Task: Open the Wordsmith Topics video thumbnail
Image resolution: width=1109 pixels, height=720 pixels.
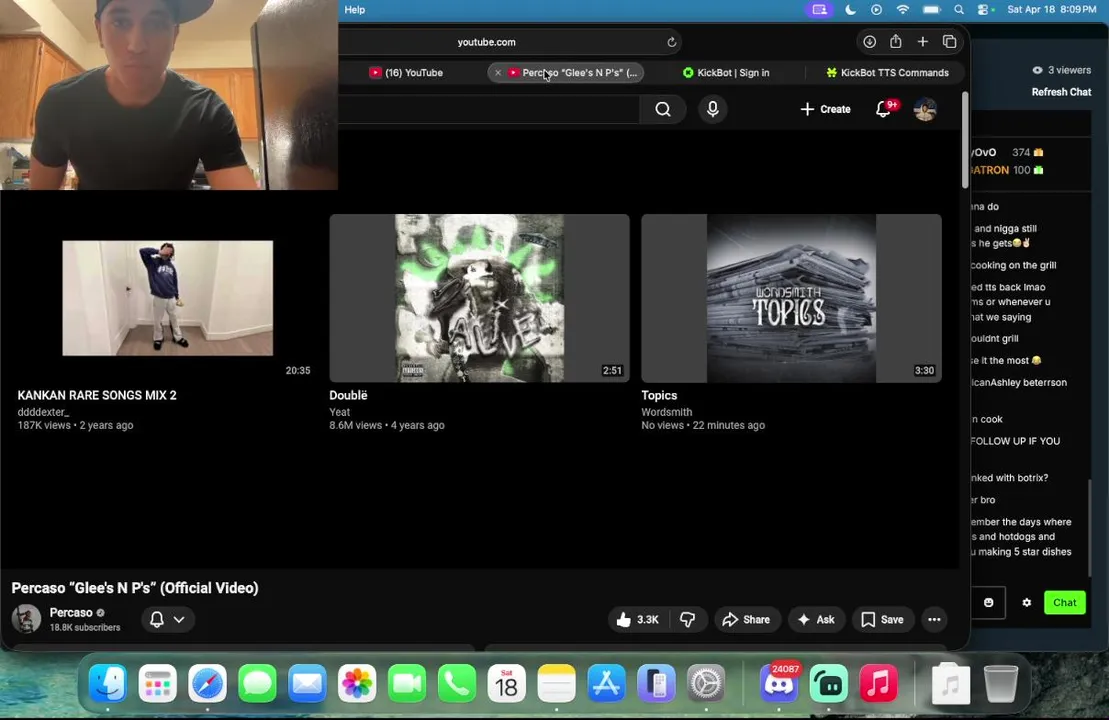Action: coord(791,298)
